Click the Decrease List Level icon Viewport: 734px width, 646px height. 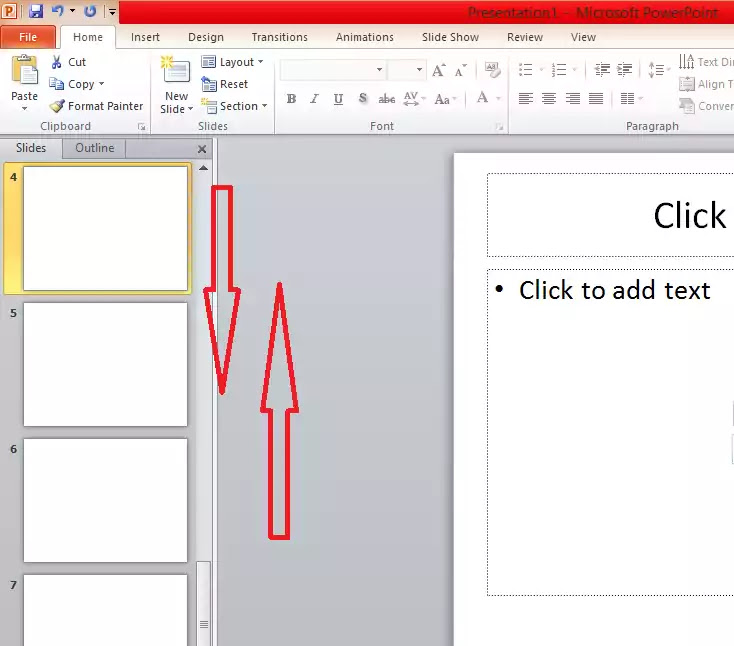coord(602,70)
